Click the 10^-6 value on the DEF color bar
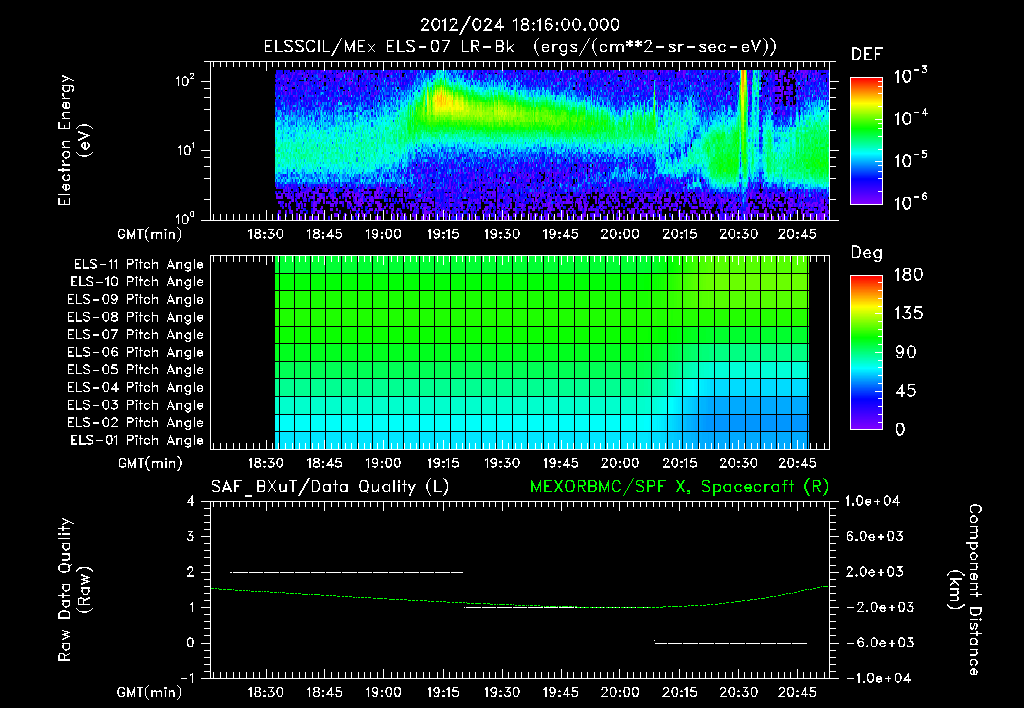Screen dimensions: 1024x708 (x=910, y=202)
